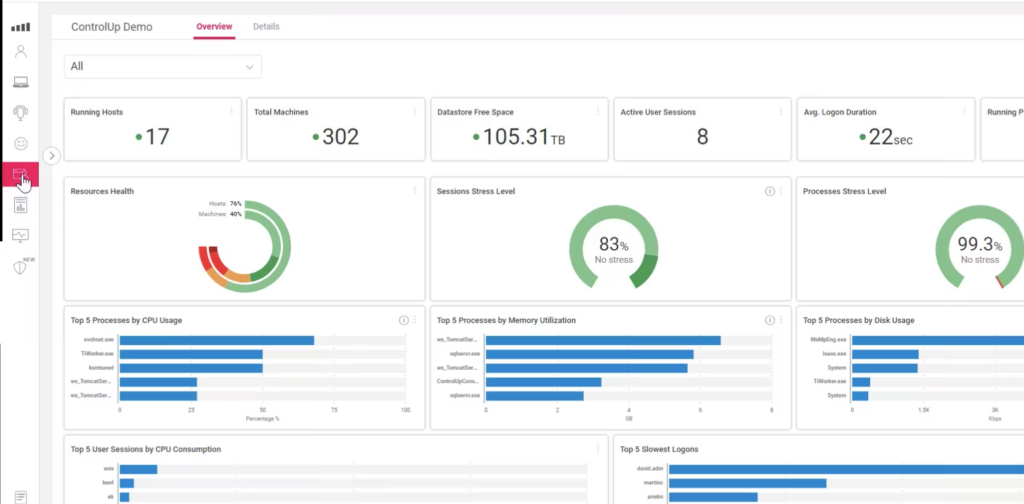The width and height of the screenshot is (1024, 504).
Task: Open the headset support sidebar icon
Action: coord(20,113)
